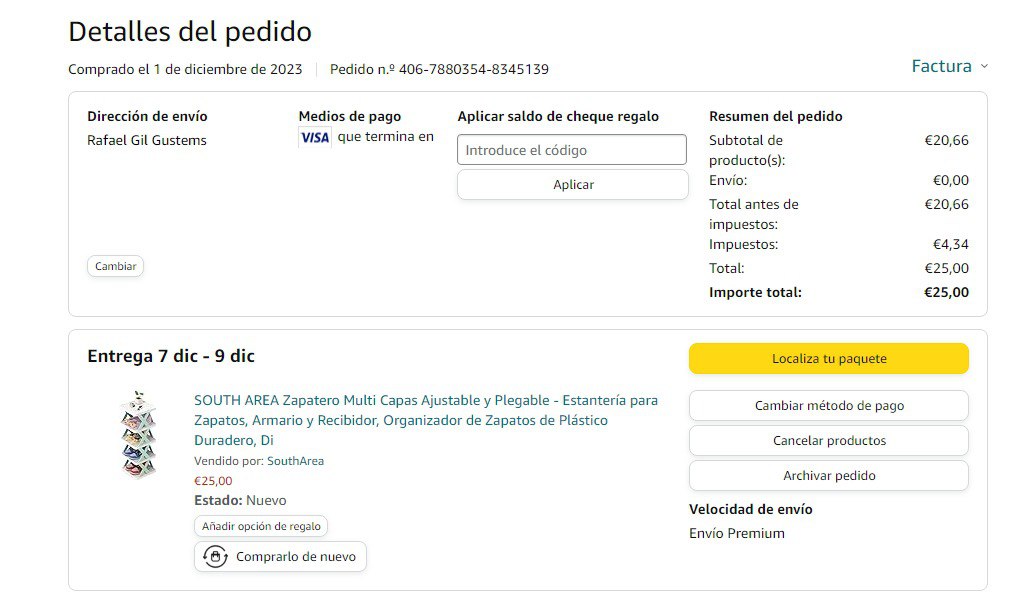This screenshot has width=1010, height=604.
Task: Click the circular buy-again arrow icon
Action: (215, 557)
